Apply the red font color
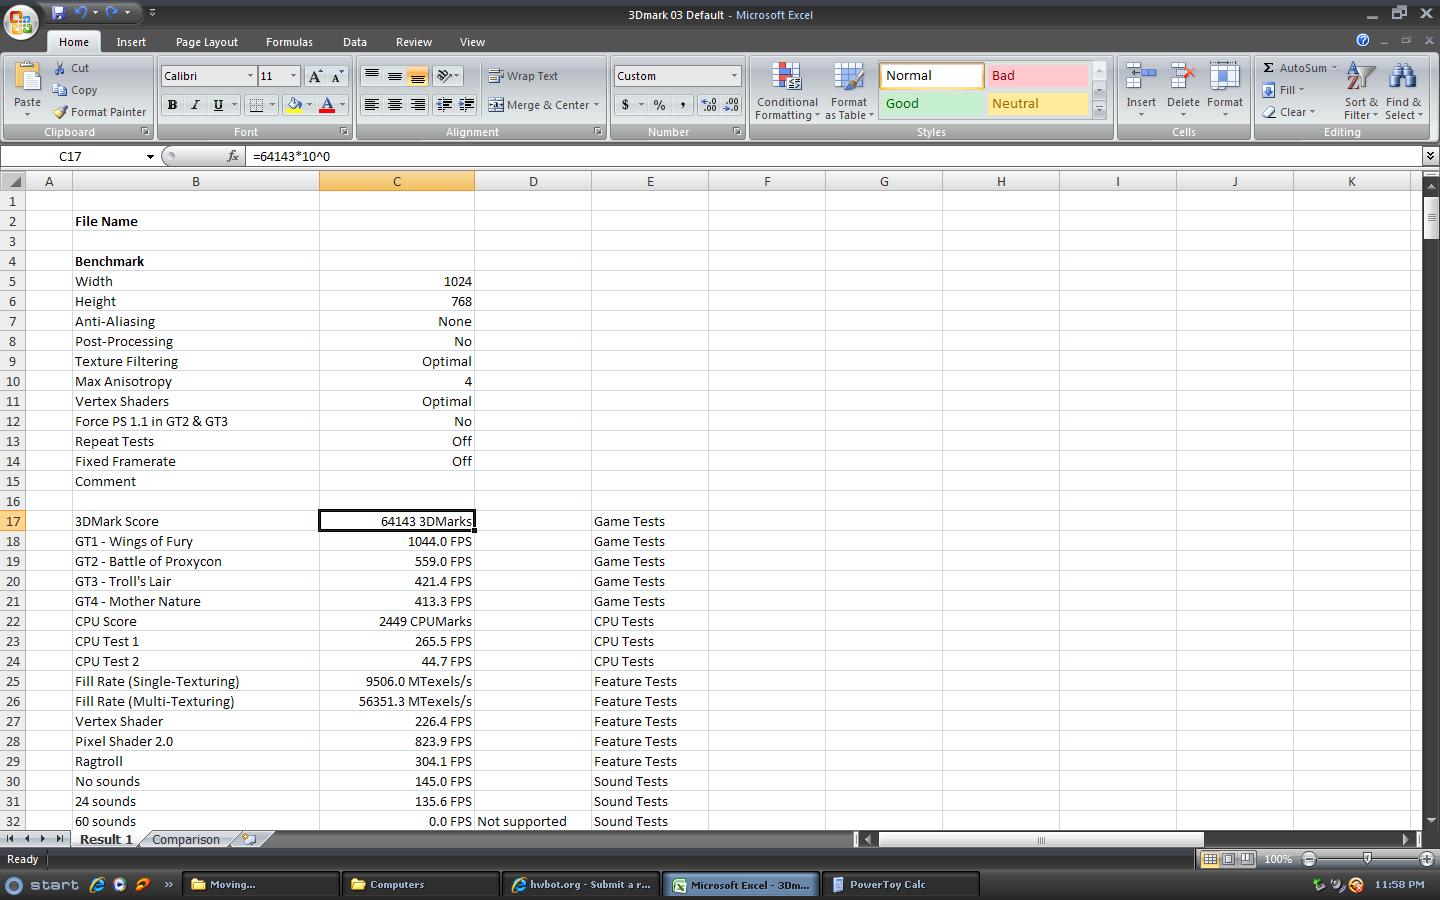Viewport: 1440px width, 900px height. tap(326, 105)
